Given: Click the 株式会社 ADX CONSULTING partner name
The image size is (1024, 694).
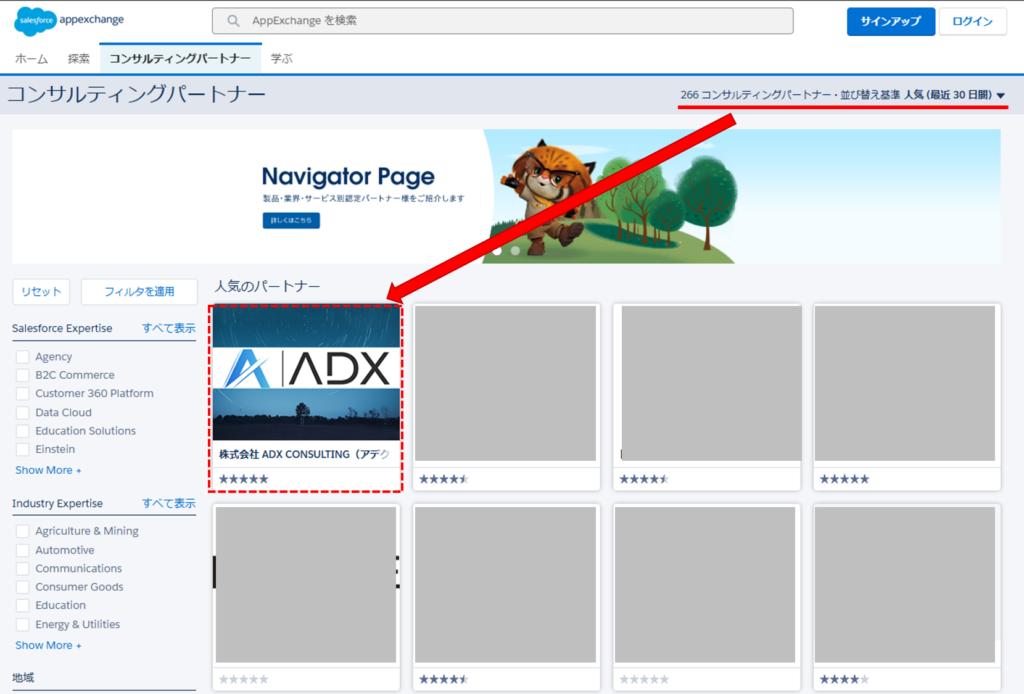Looking at the screenshot, I should coord(304,454).
